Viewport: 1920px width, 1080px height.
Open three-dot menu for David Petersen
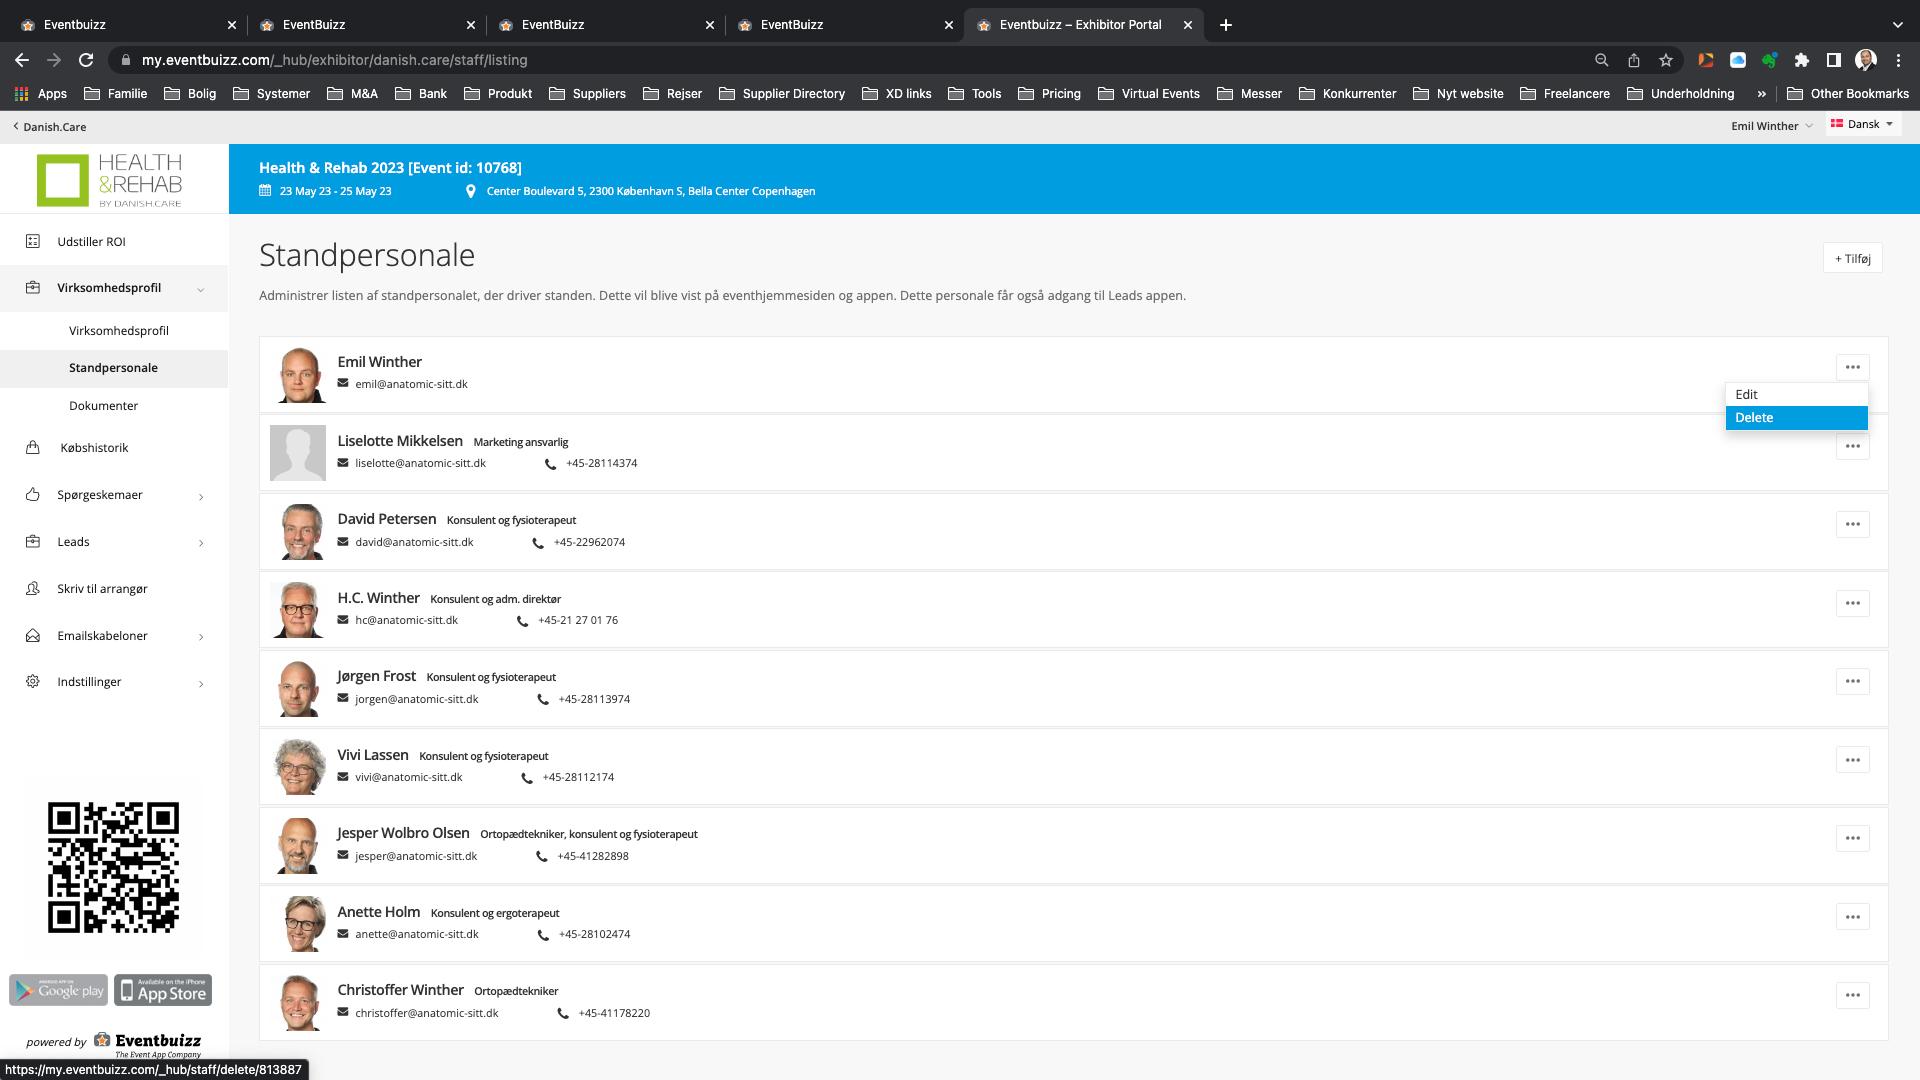pos(1852,524)
